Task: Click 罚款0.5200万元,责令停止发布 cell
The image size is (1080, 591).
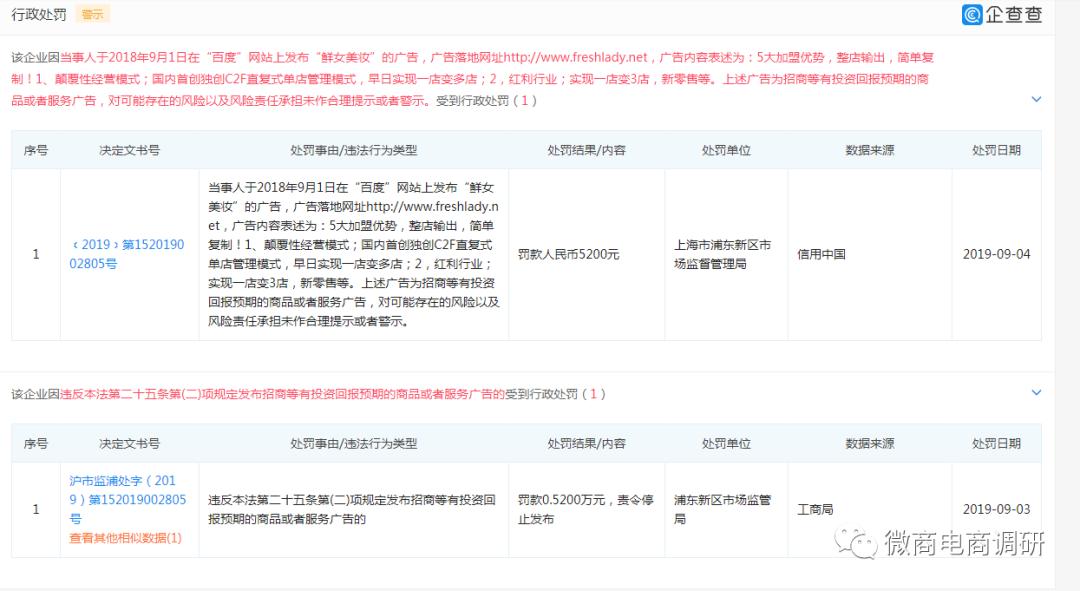Action: (585, 509)
